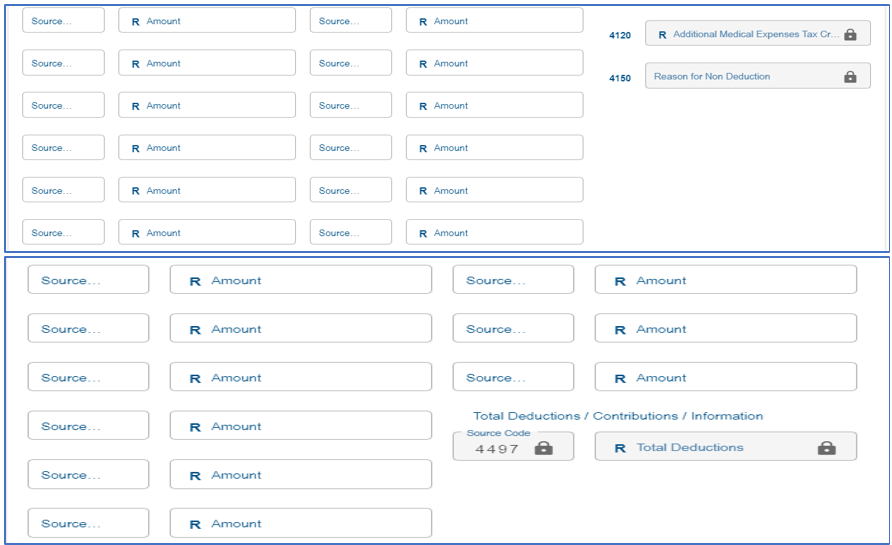Screen dimensions: 892x545
Task: Click the Total Deductions / Contributions / Information heading
Action: pyautogui.click(x=618, y=416)
